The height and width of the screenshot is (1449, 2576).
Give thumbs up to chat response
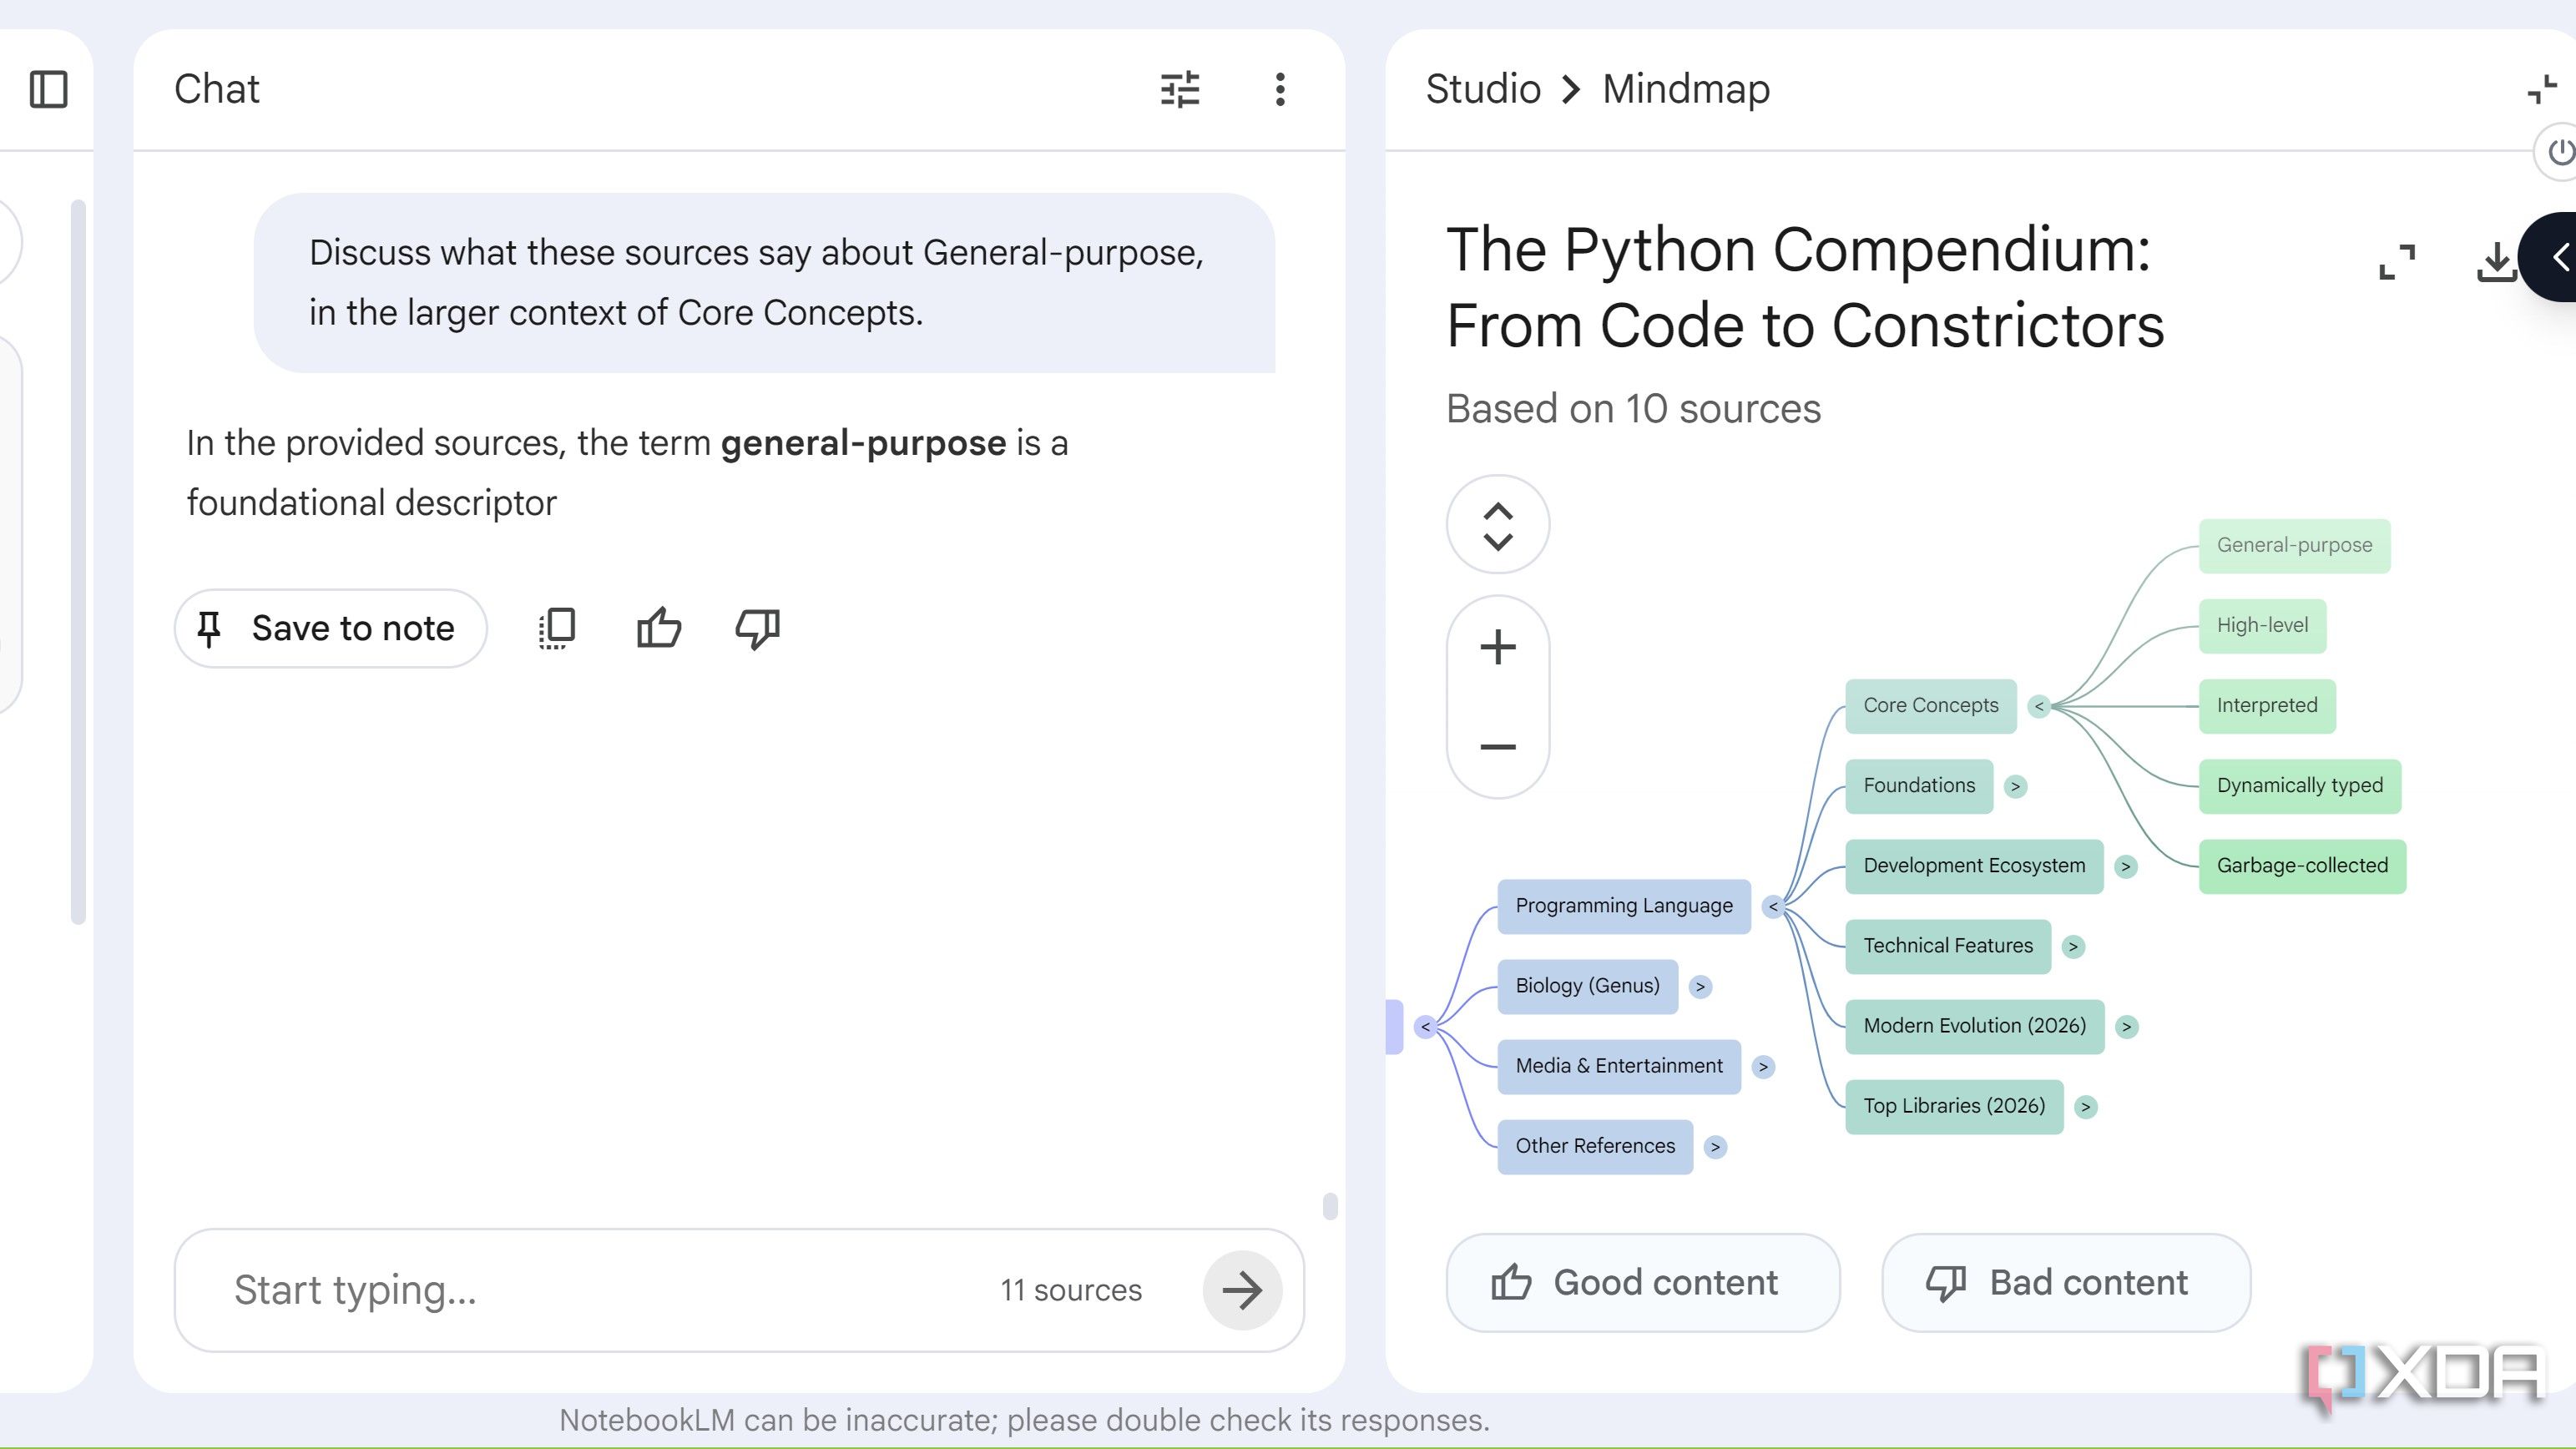(x=658, y=628)
